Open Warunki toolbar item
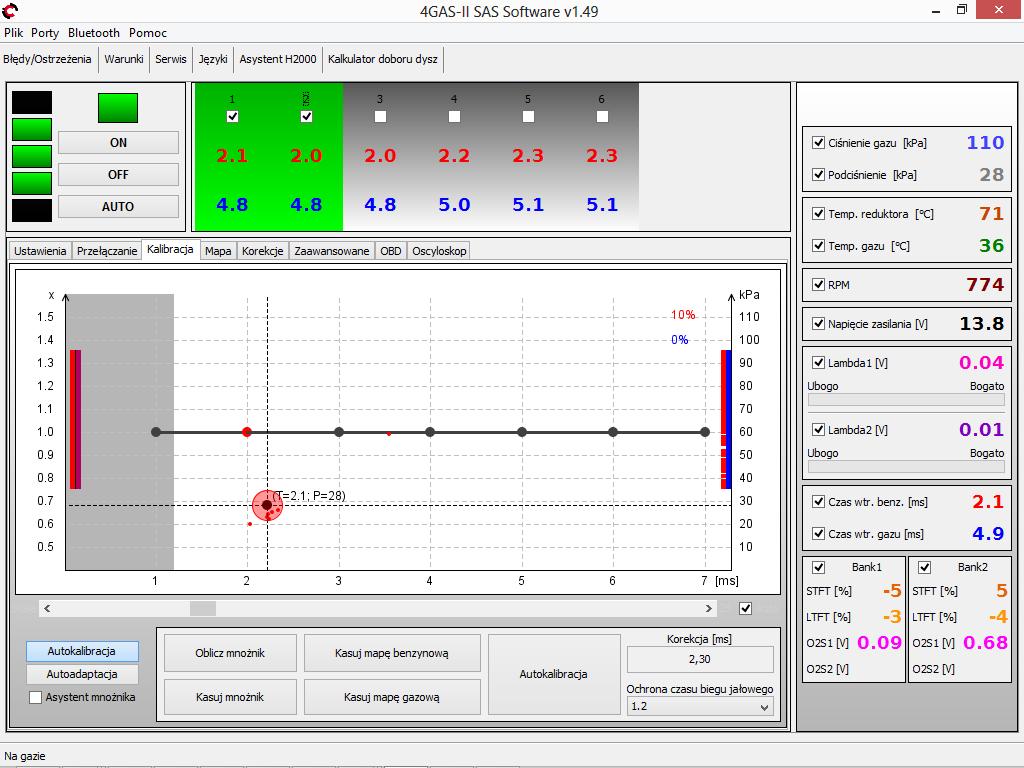This screenshot has width=1024, height=768. point(123,59)
